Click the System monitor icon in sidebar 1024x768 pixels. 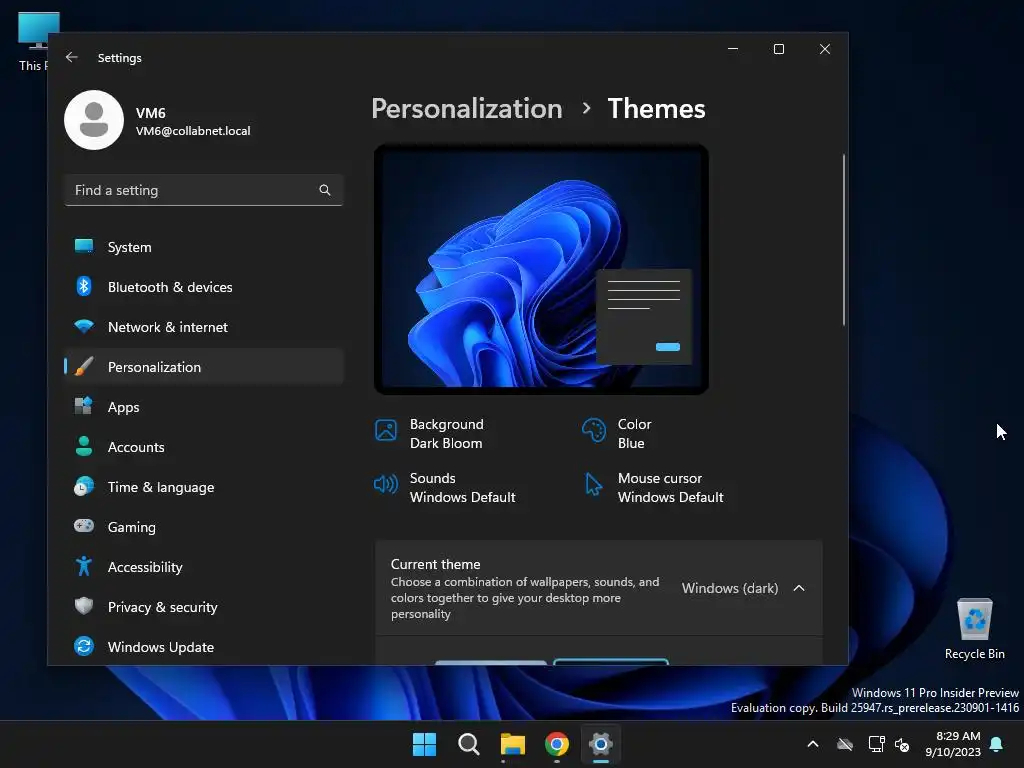pos(84,246)
